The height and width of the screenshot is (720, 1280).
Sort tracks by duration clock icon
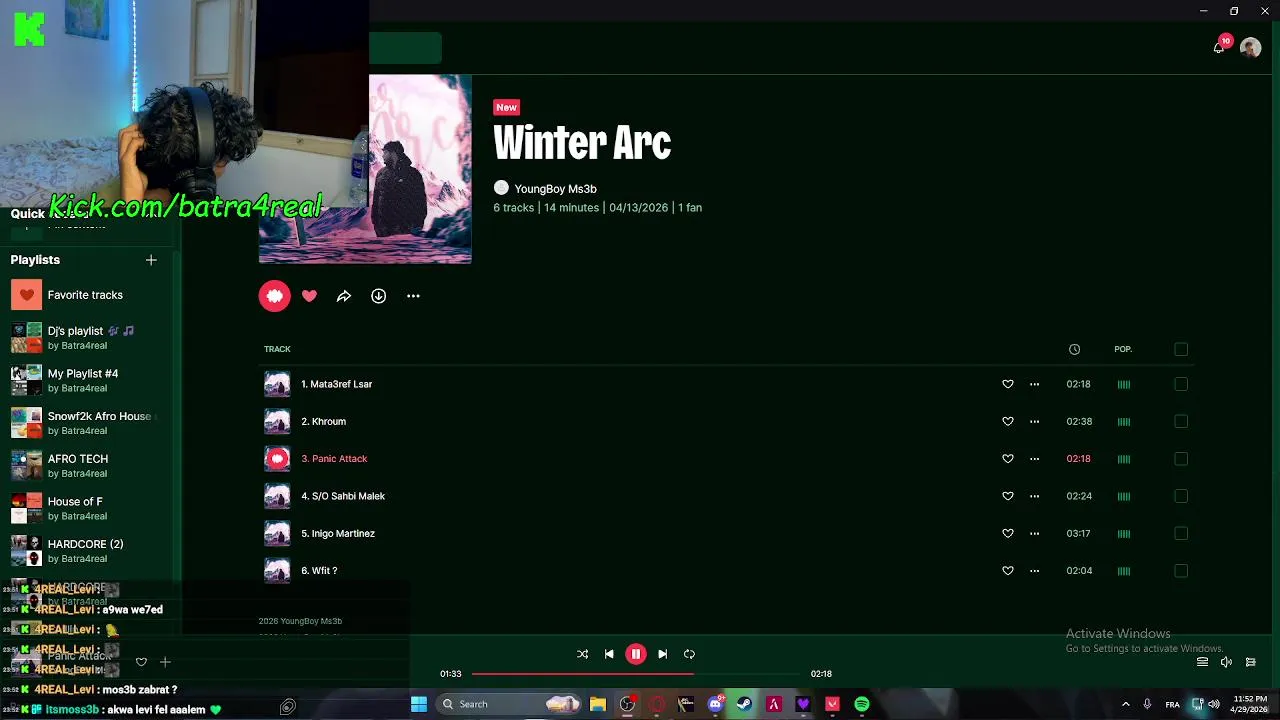coord(1074,349)
